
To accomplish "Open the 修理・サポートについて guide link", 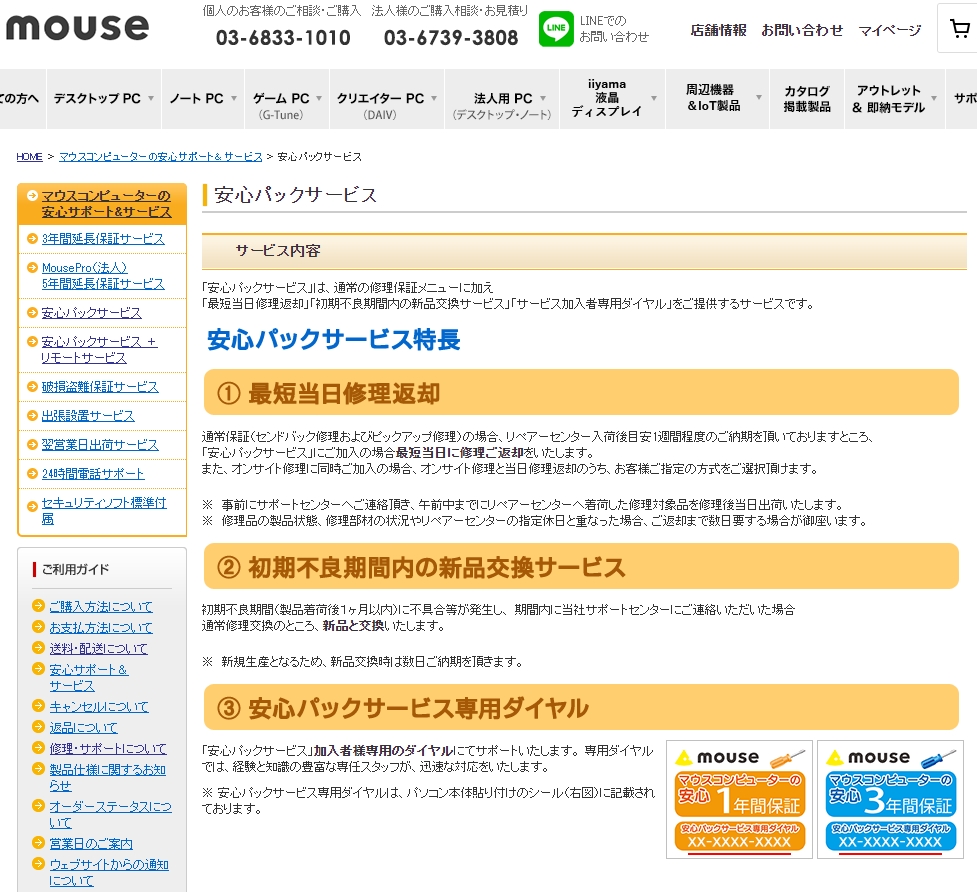I will pyautogui.click(x=108, y=748).
